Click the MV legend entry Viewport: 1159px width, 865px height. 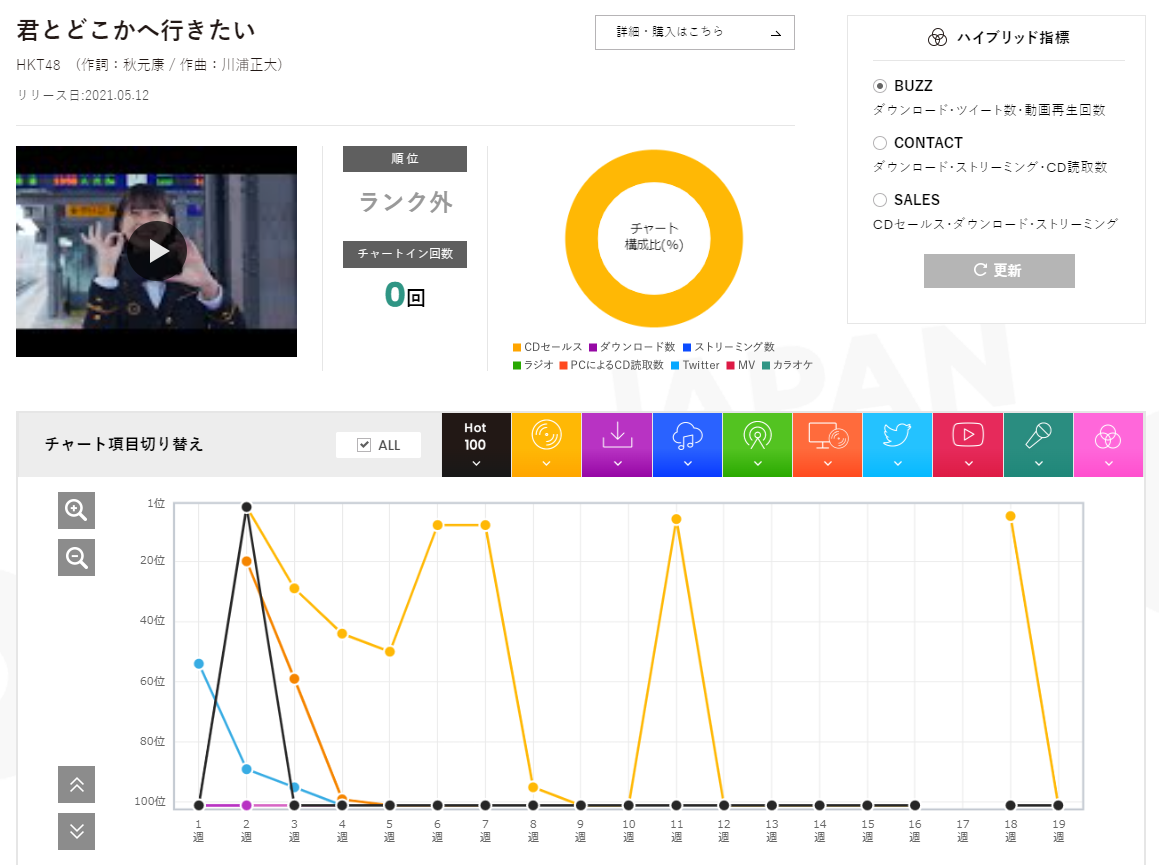click(x=741, y=365)
